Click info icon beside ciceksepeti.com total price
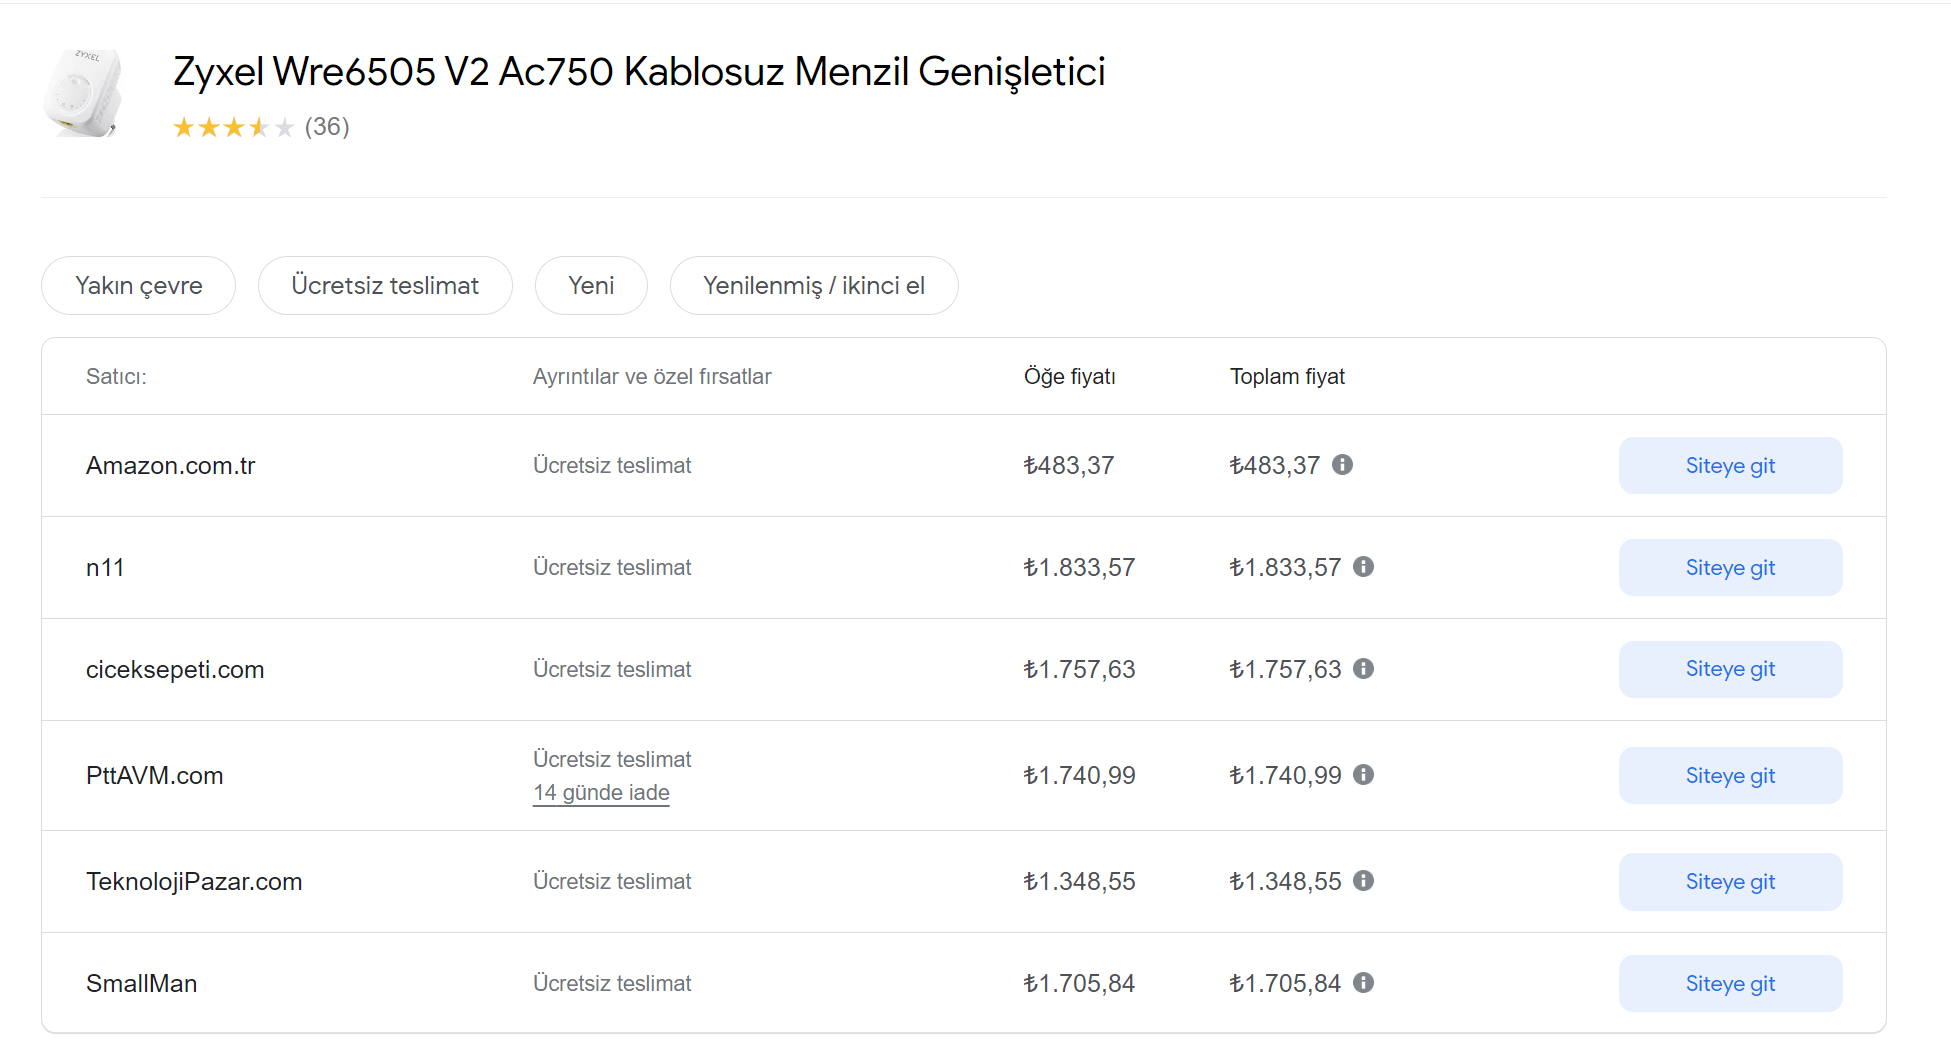Image resolution: width=1951 pixels, height=1064 pixels. pyautogui.click(x=1363, y=669)
